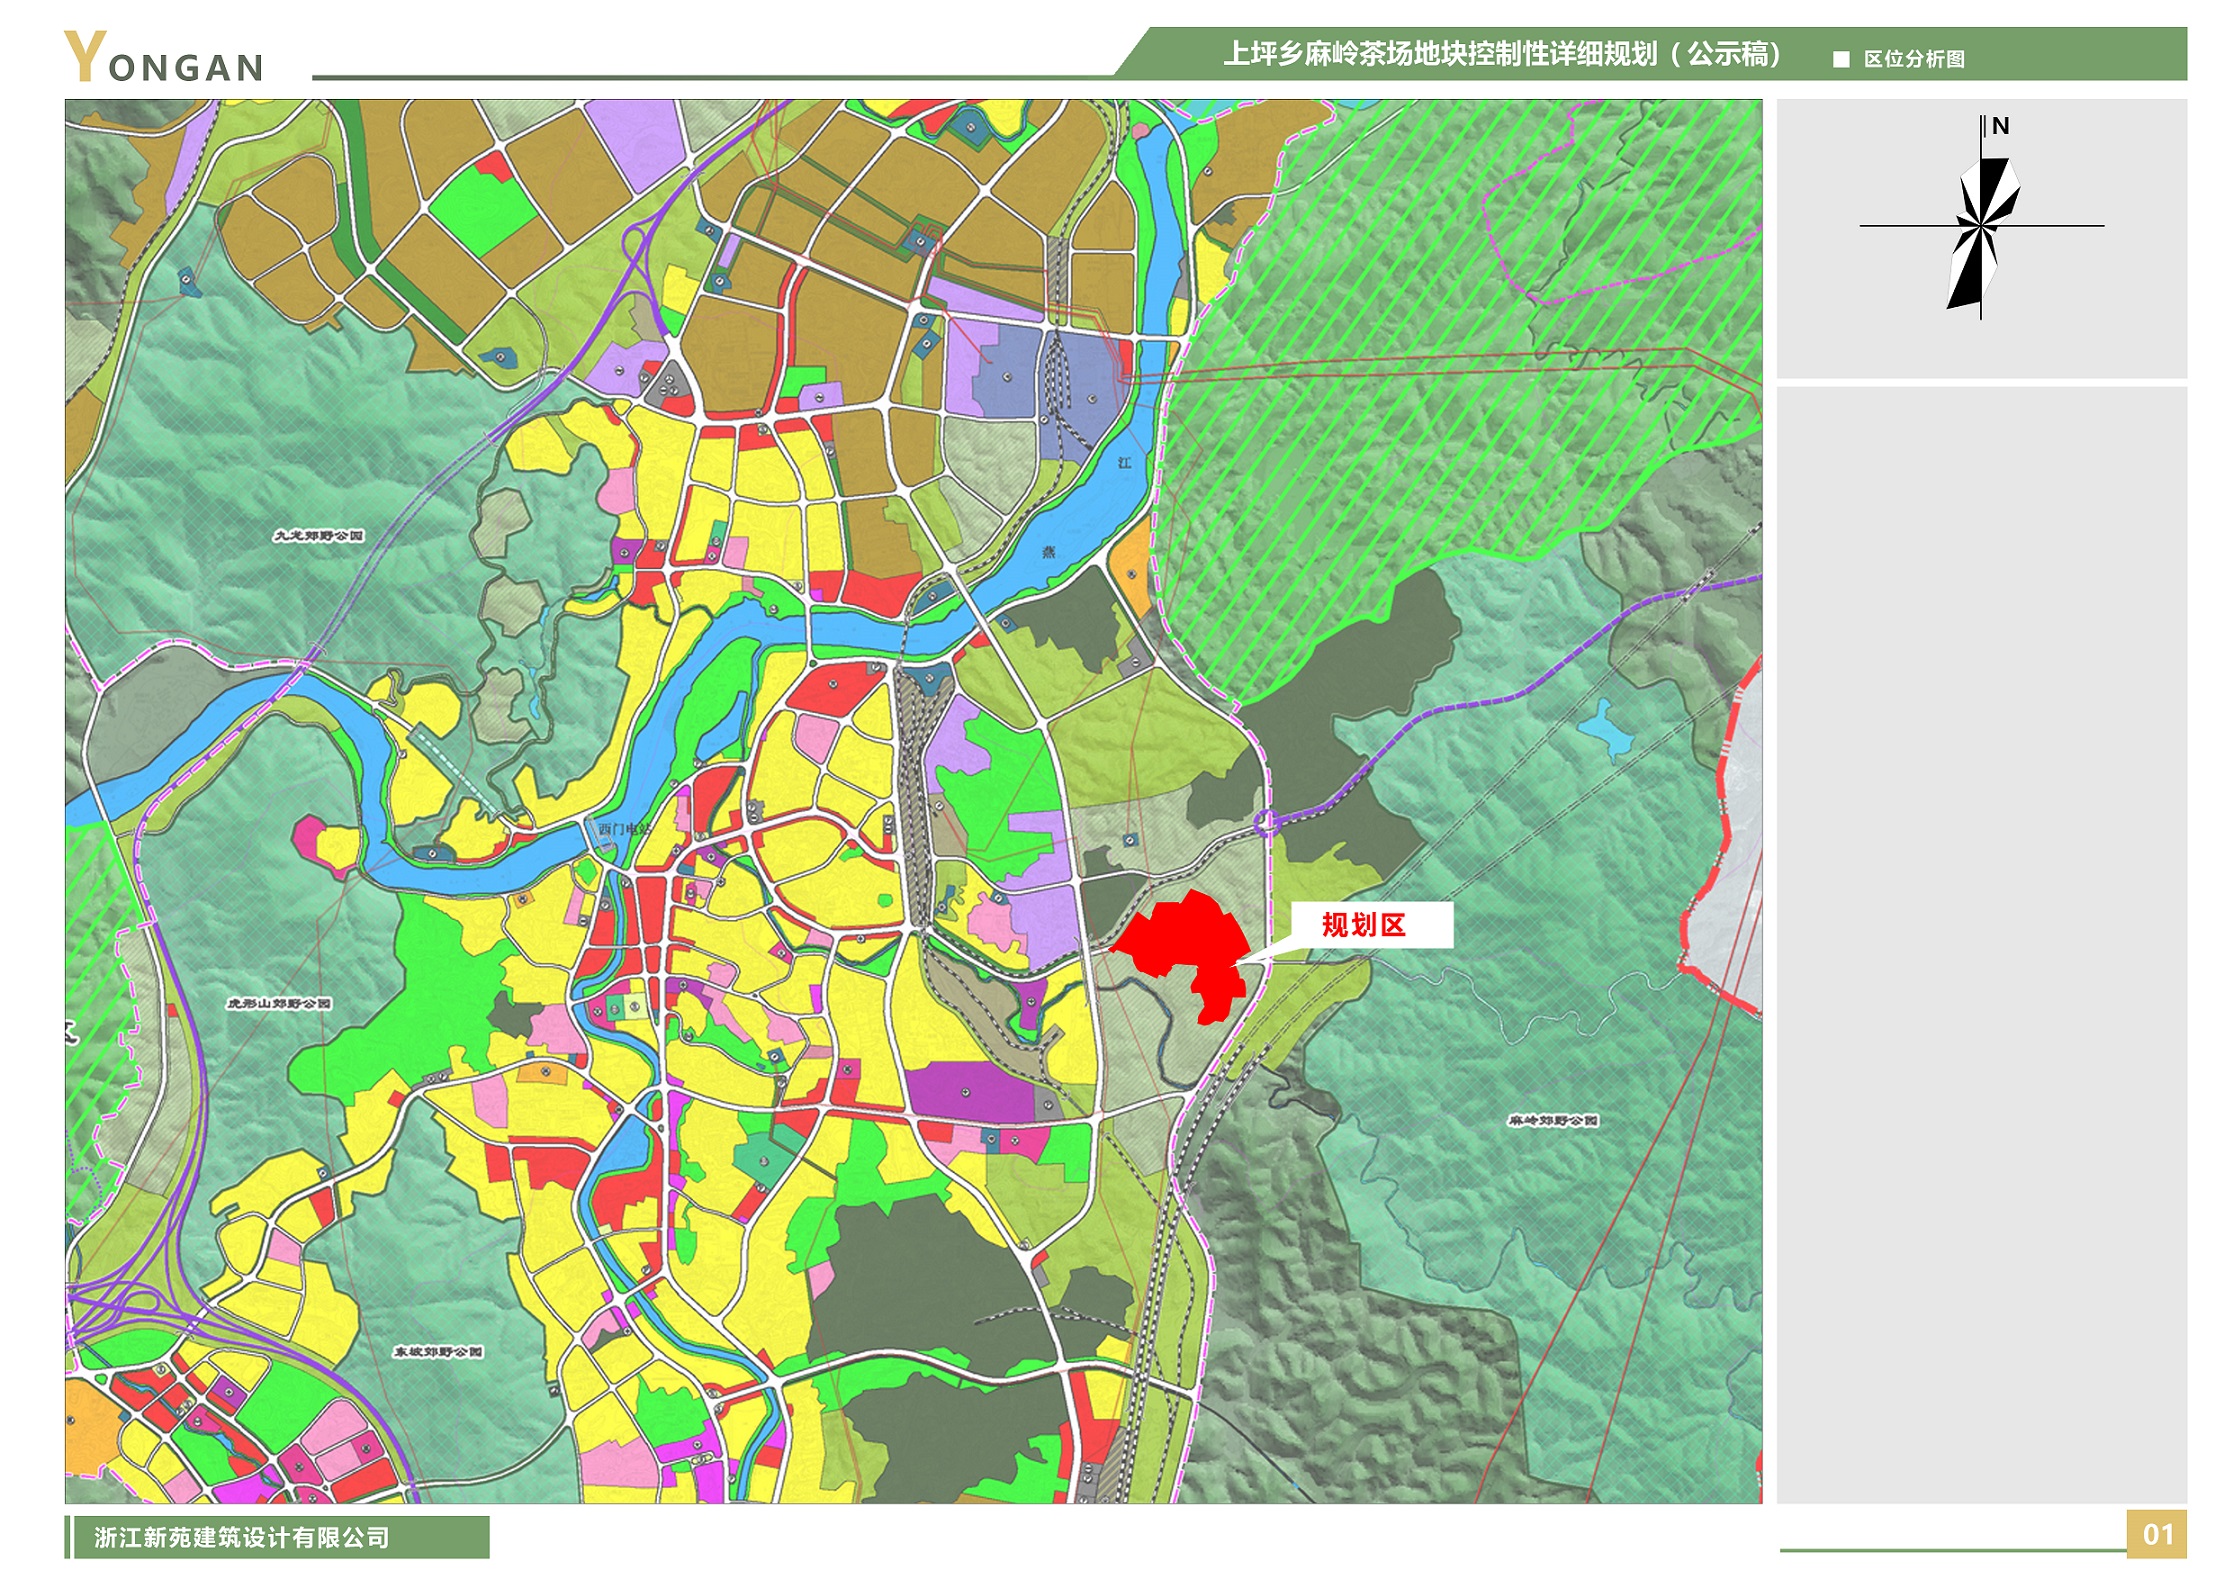Click the 九龙郊野公园 map label
This screenshot has width=2233, height=1579.
coord(319,536)
